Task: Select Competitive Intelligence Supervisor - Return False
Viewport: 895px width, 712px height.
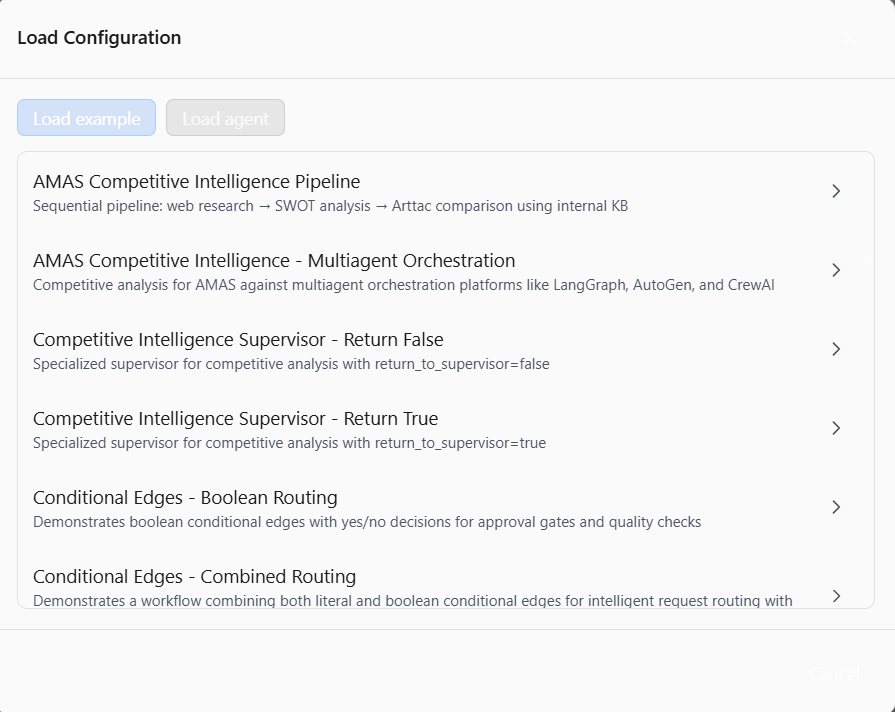Action: click(x=238, y=340)
